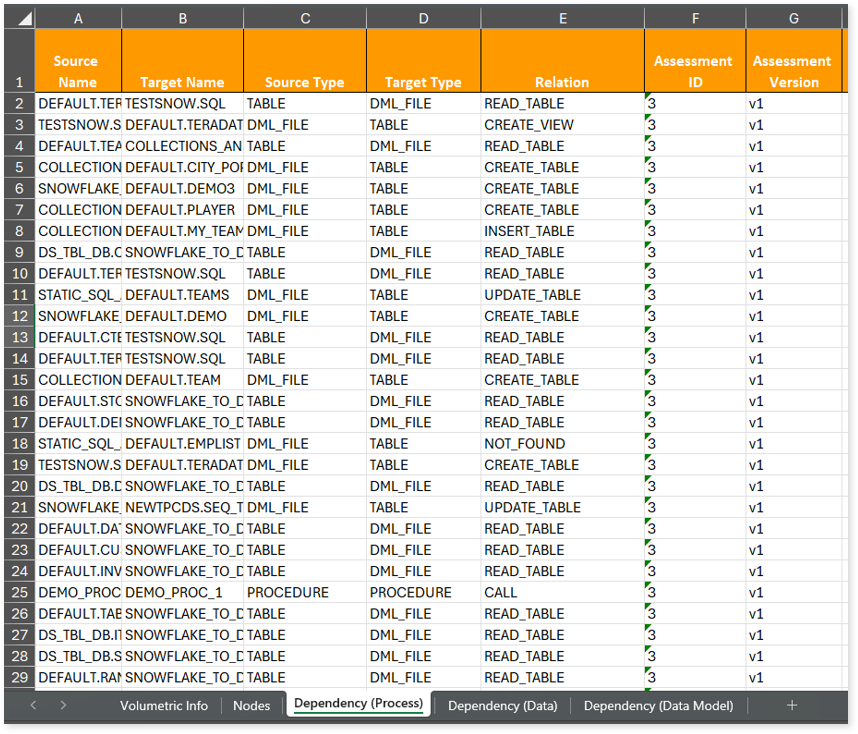
Task: Click the CREATE_VIEW cell in row 3
Action: [562, 125]
